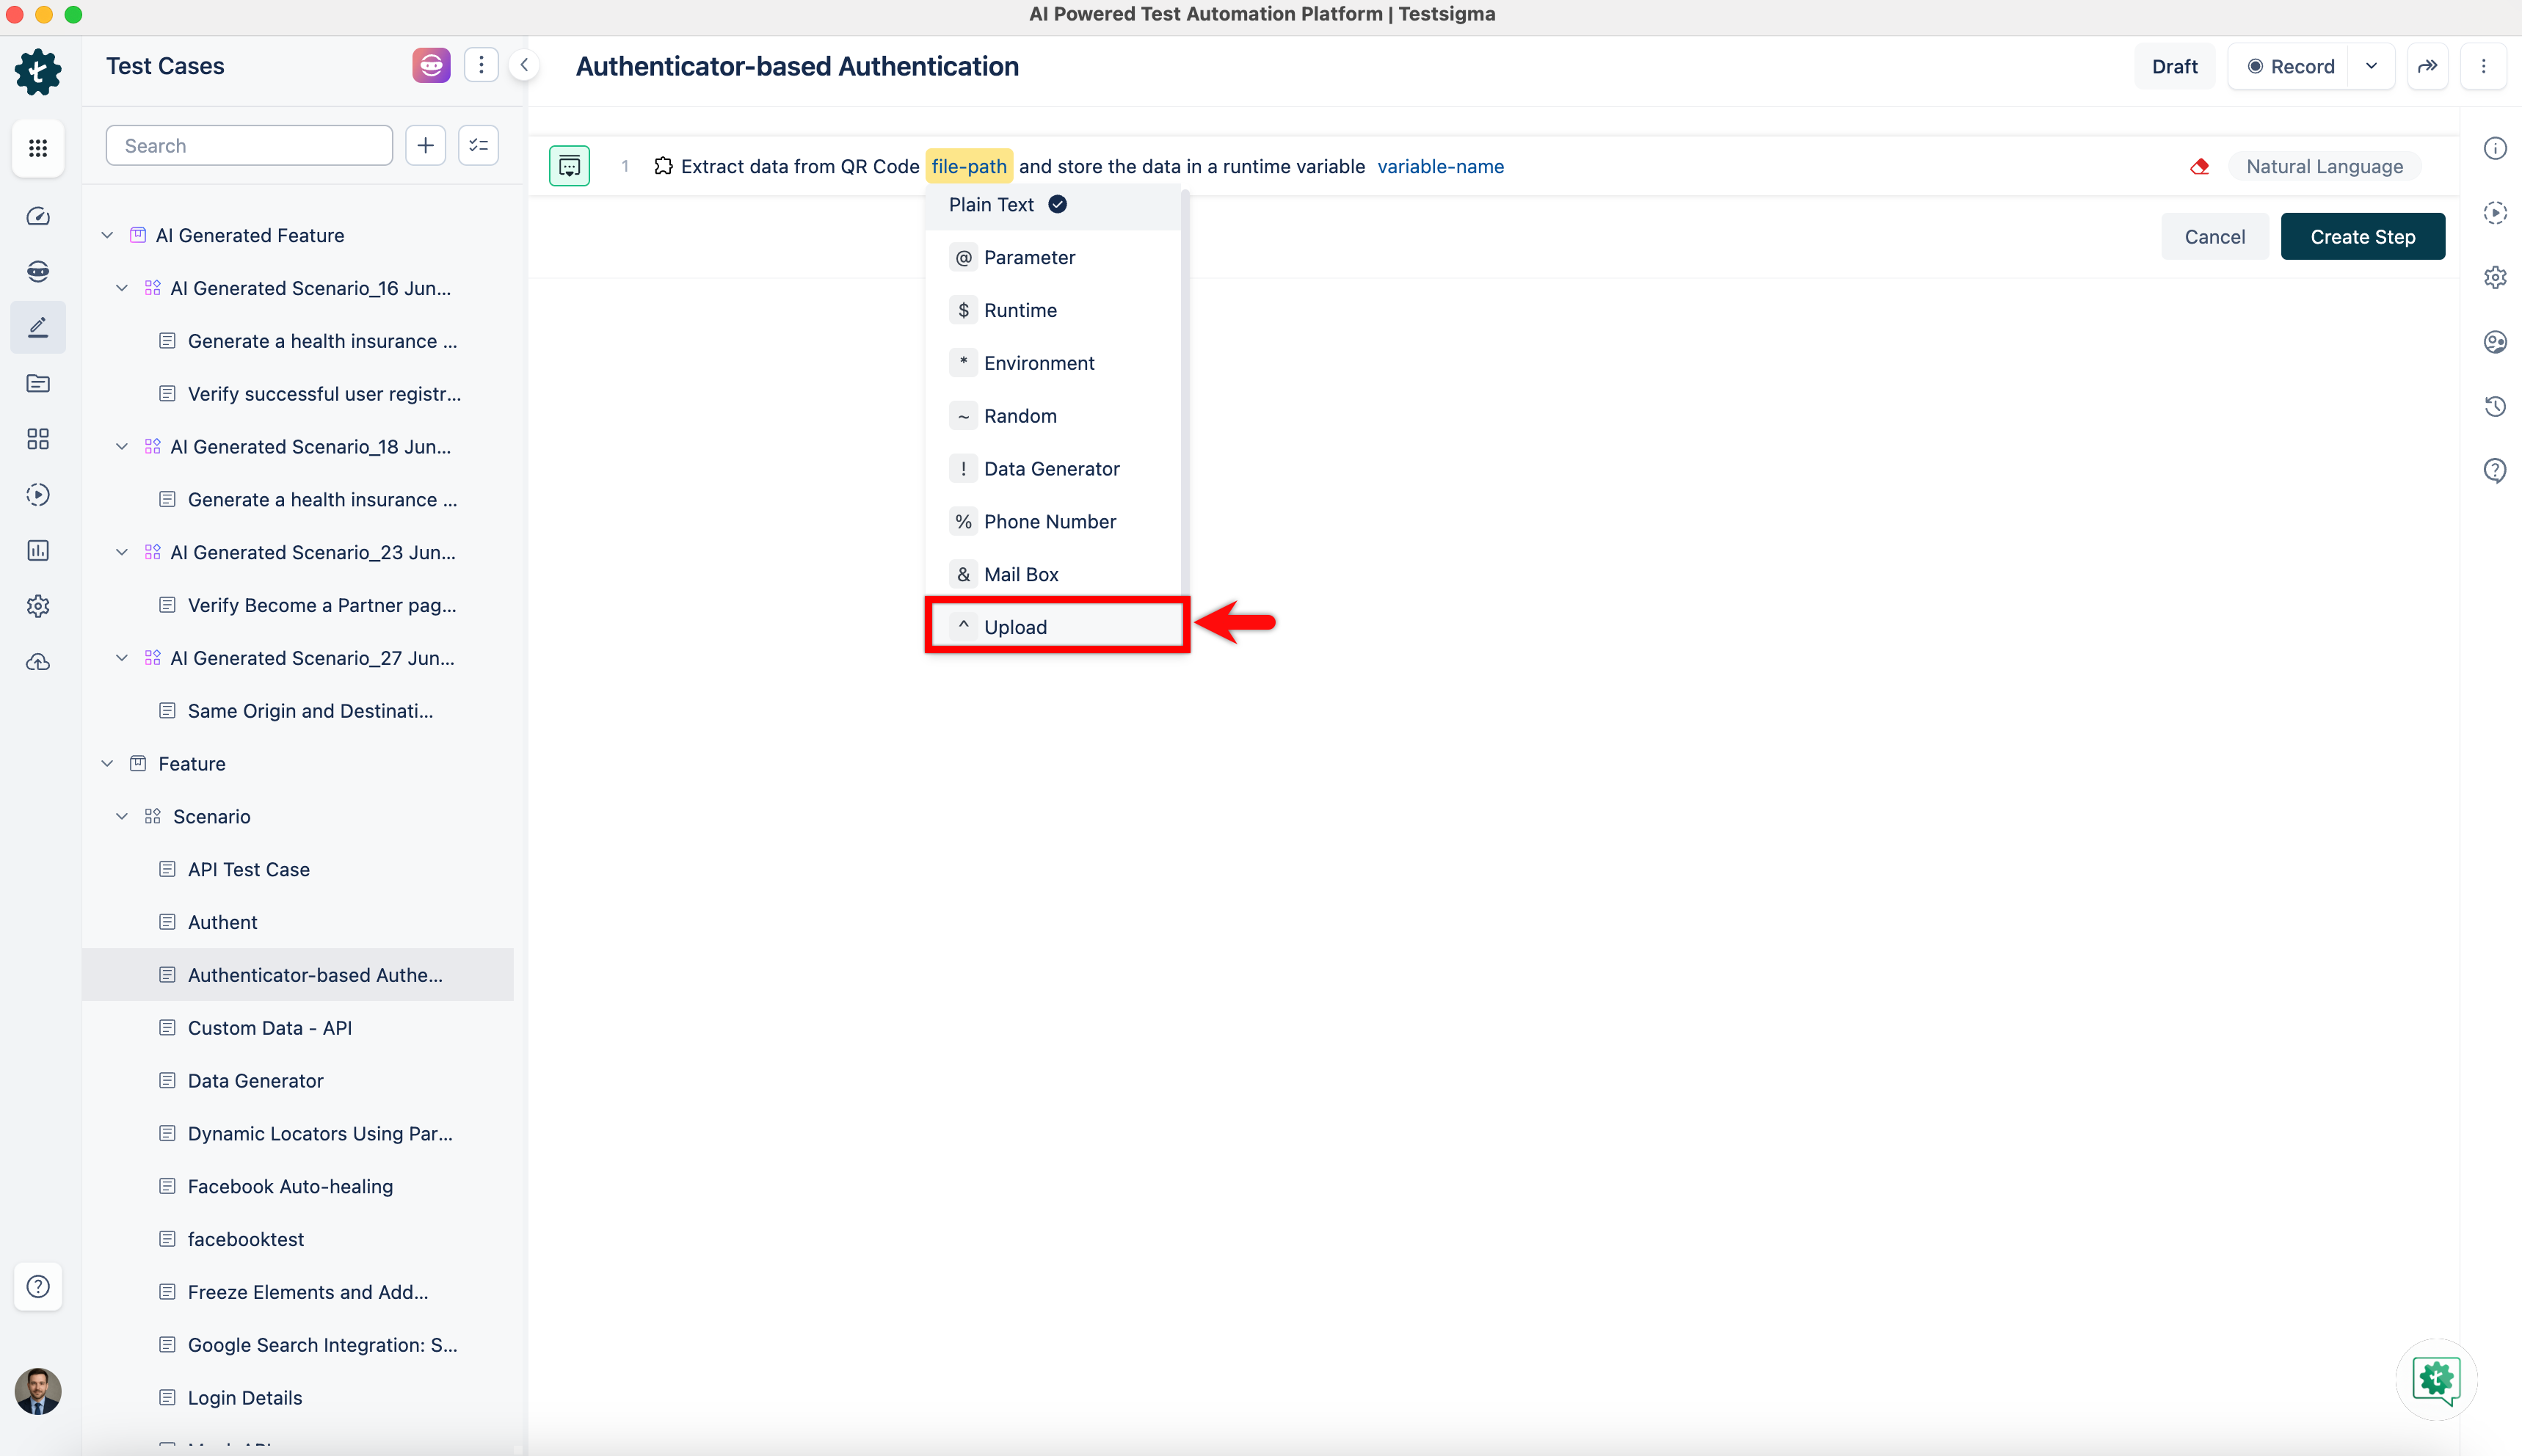Open the pink AI copilot icon
Image resolution: width=2522 pixels, height=1456 pixels.
(x=431, y=66)
